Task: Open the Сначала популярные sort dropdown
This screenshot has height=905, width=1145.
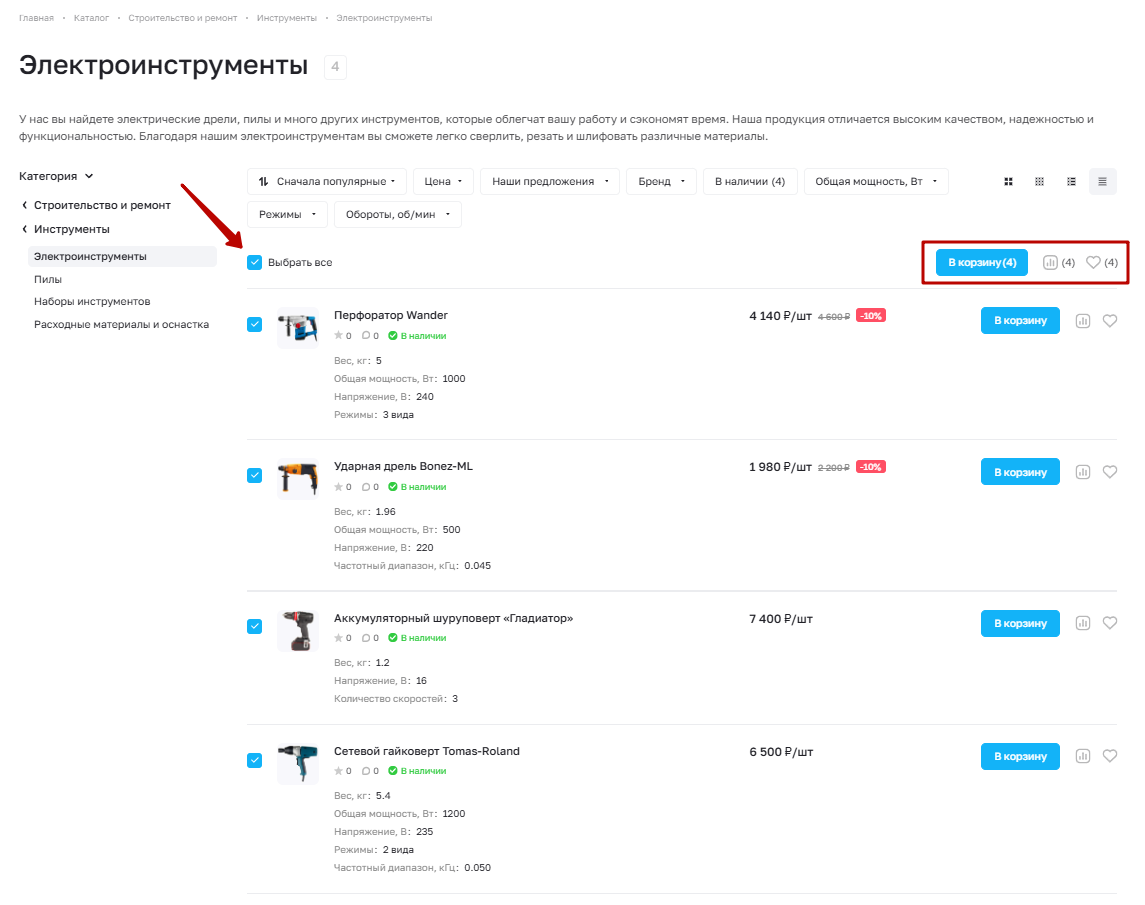Action: click(327, 181)
